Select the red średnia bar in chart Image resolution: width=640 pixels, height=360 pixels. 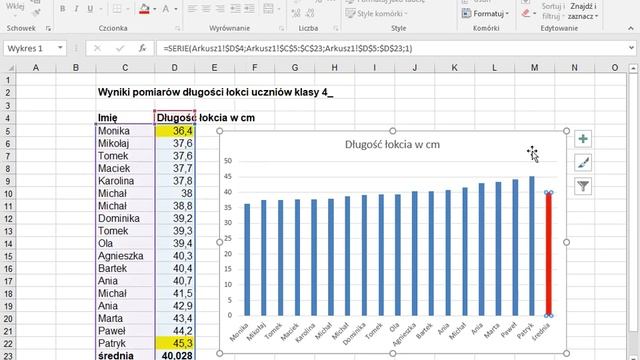[549, 254]
